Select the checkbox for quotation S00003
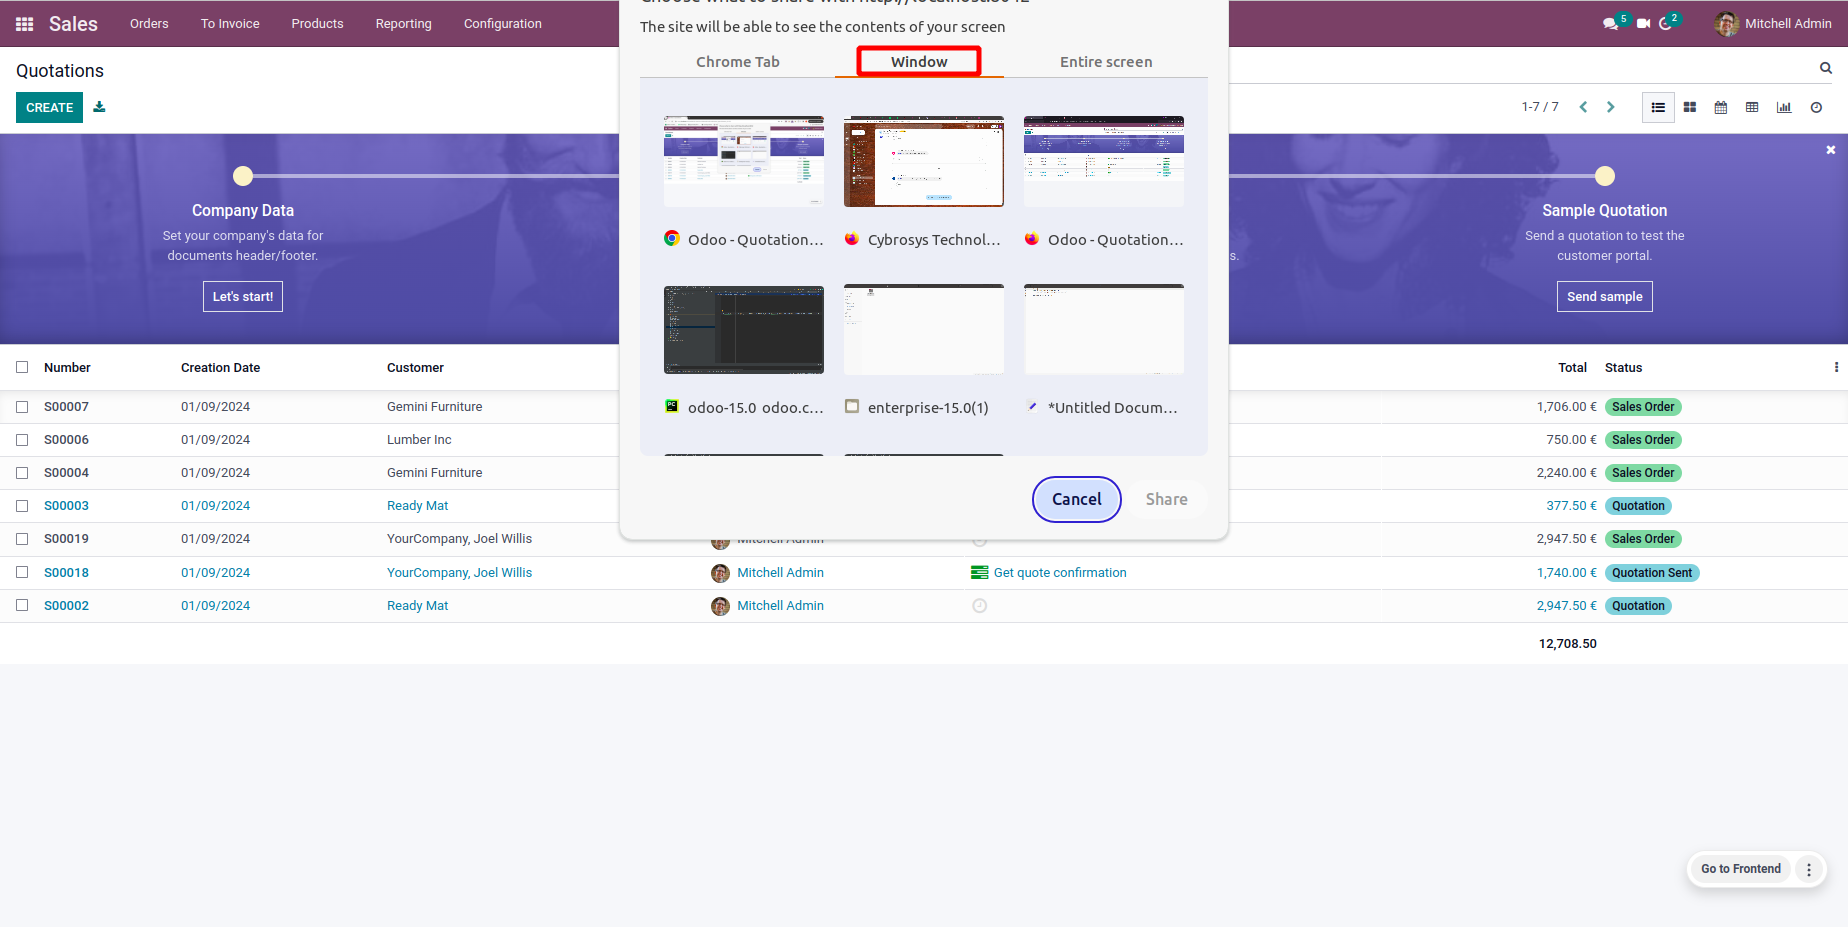The height and width of the screenshot is (927, 1848). (x=22, y=506)
